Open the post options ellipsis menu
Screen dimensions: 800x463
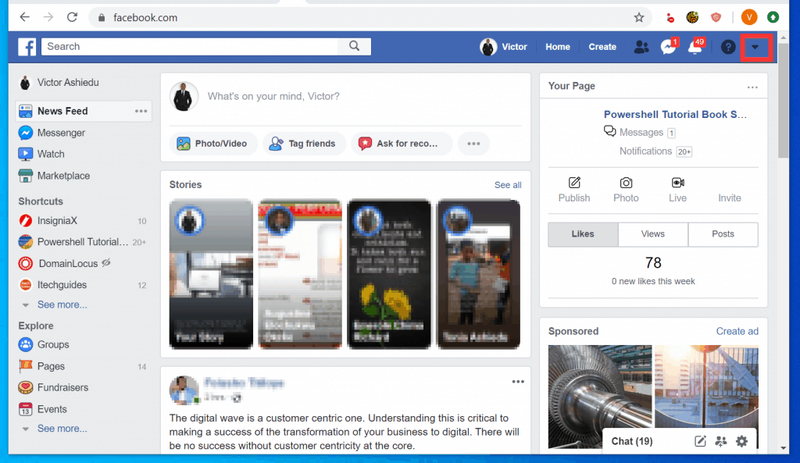point(518,382)
